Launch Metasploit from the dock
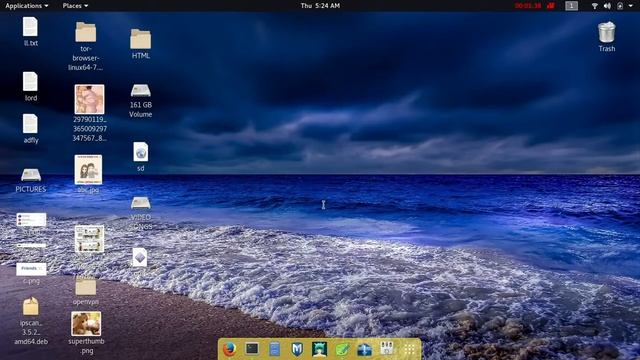This screenshot has height=360, width=640. 297,349
